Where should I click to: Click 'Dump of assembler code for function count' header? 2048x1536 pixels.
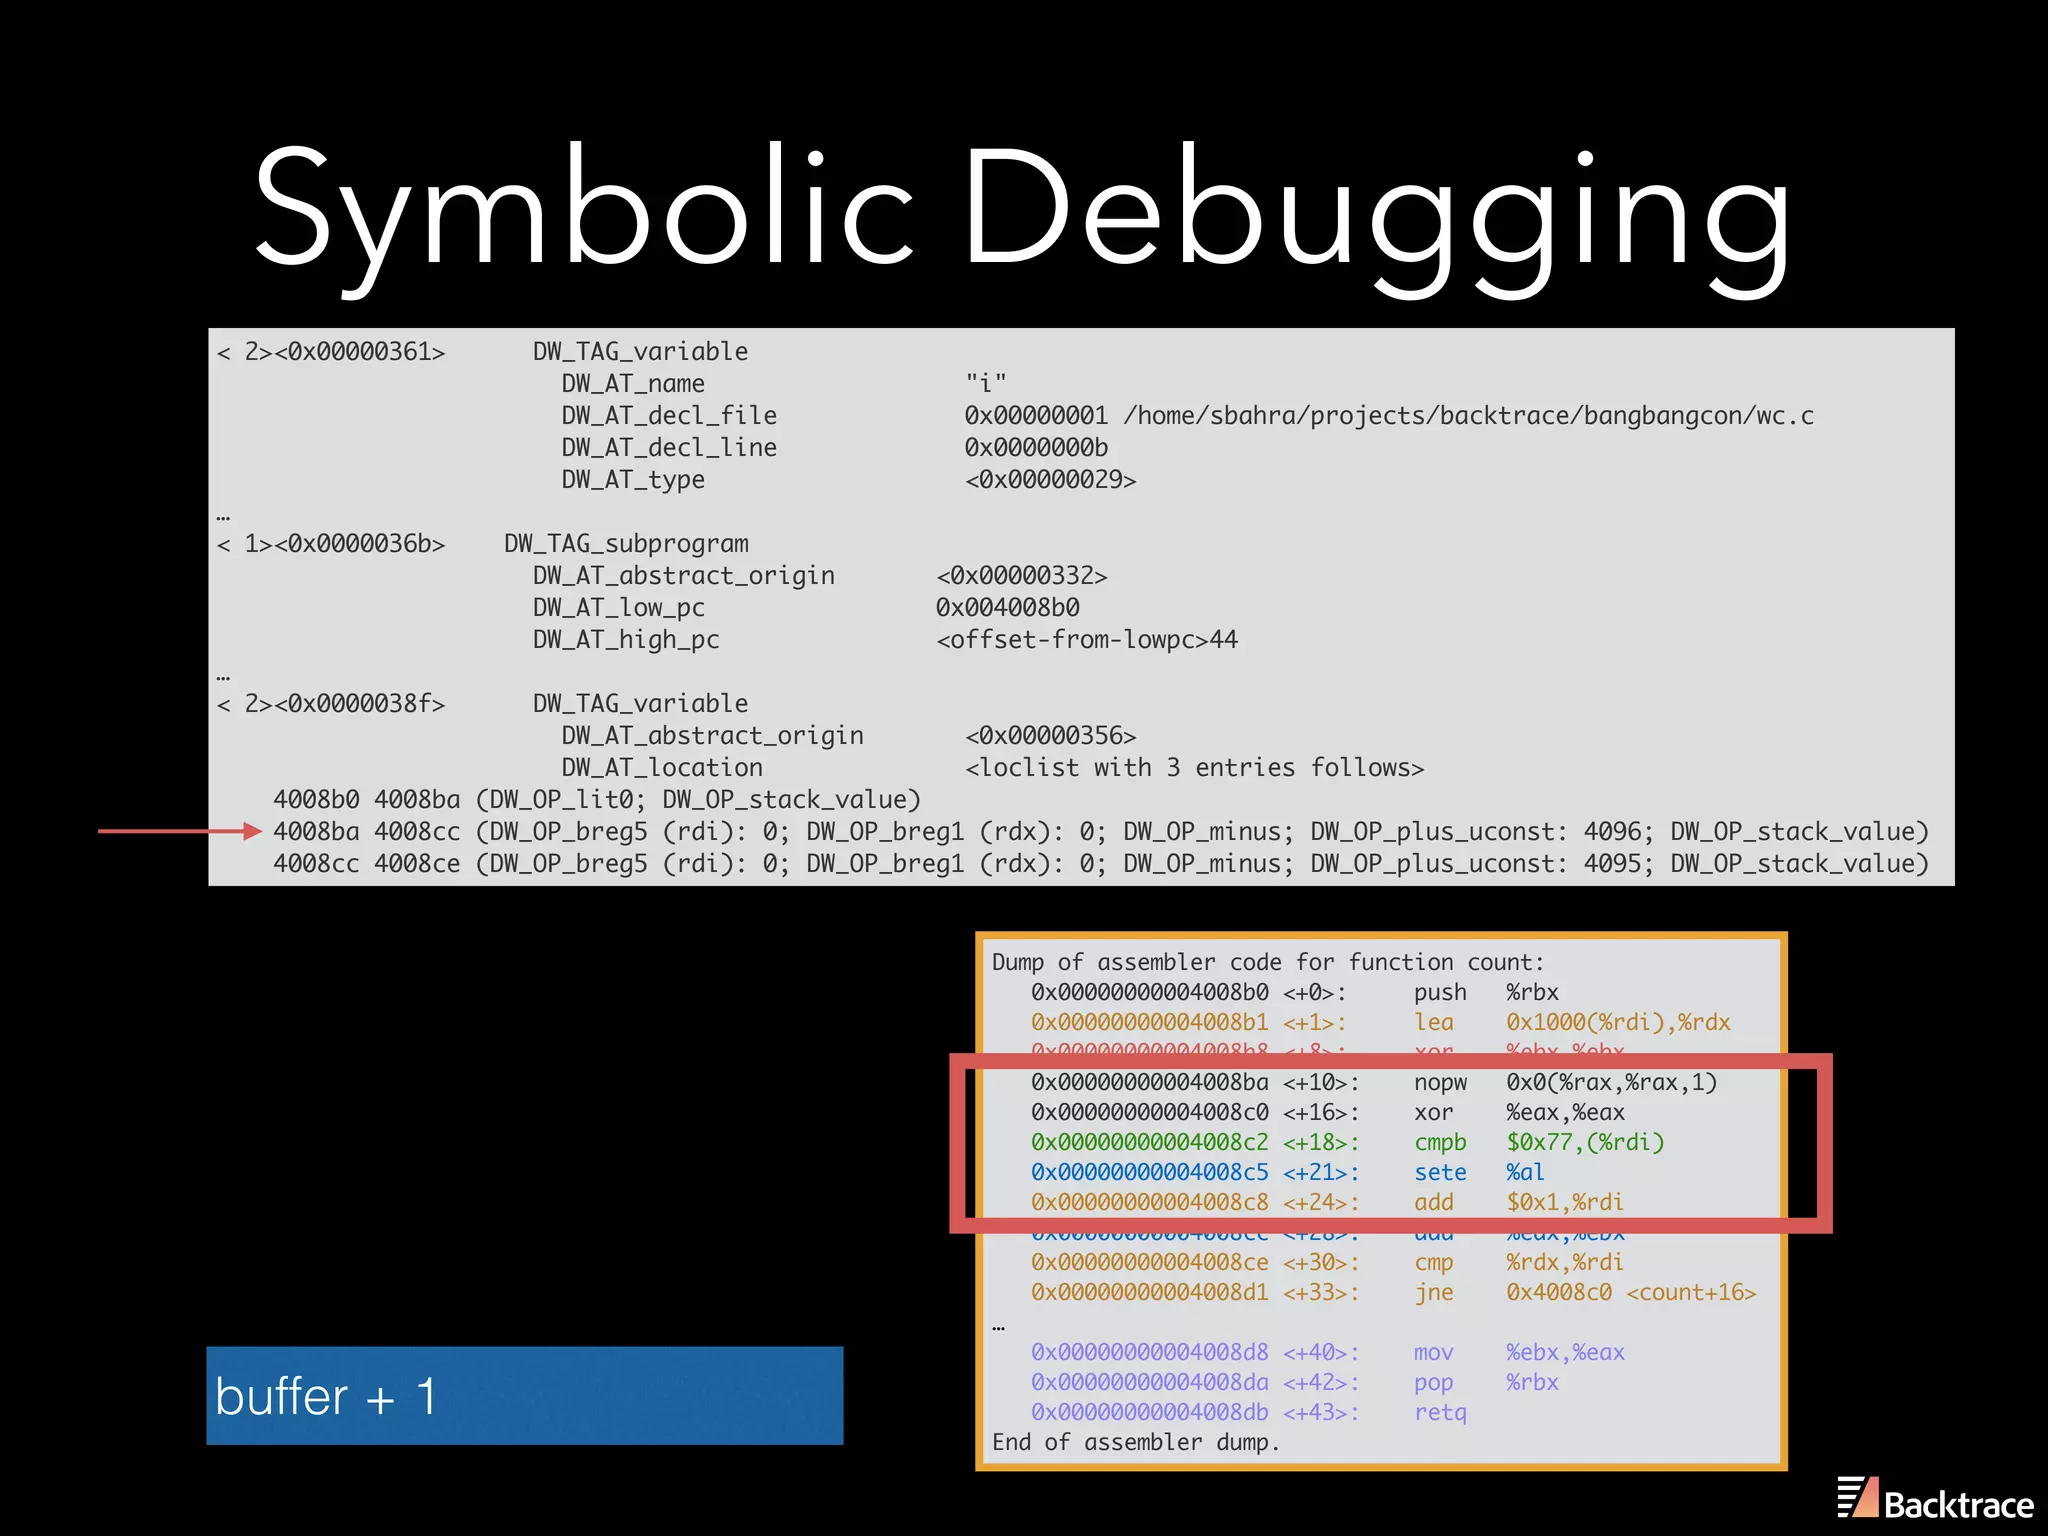tap(1268, 962)
